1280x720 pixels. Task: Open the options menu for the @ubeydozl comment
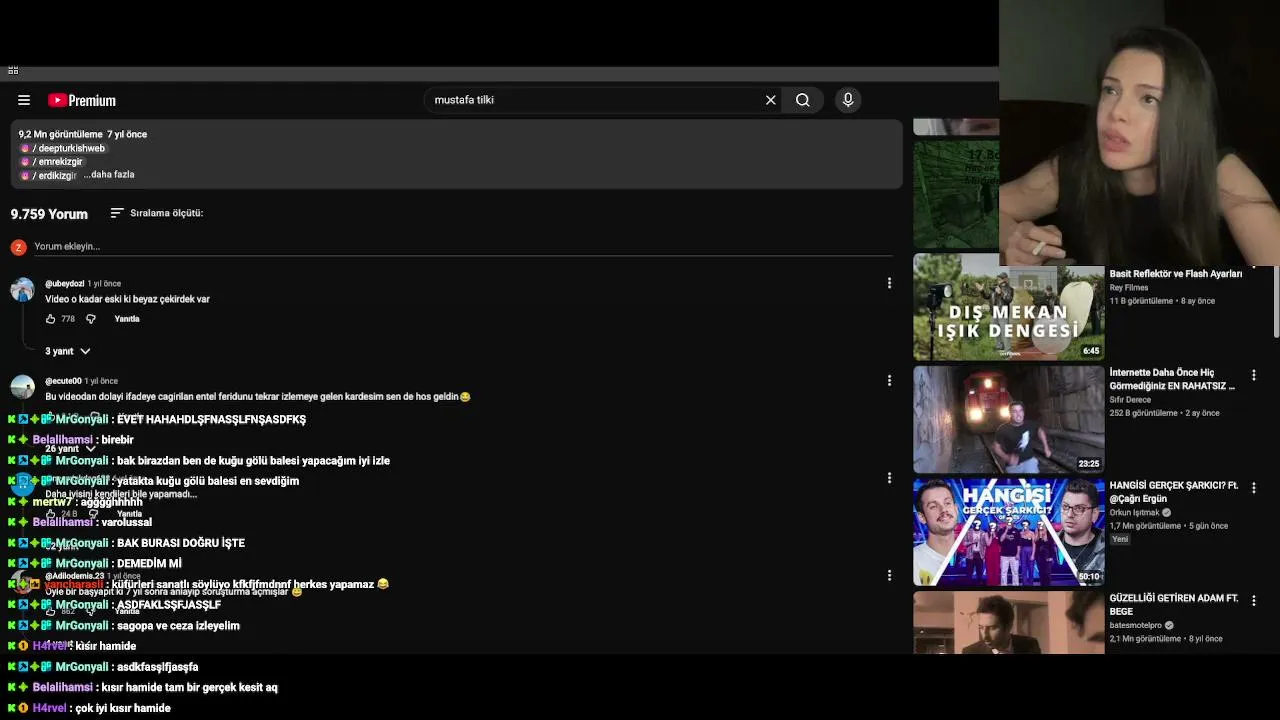(x=889, y=284)
